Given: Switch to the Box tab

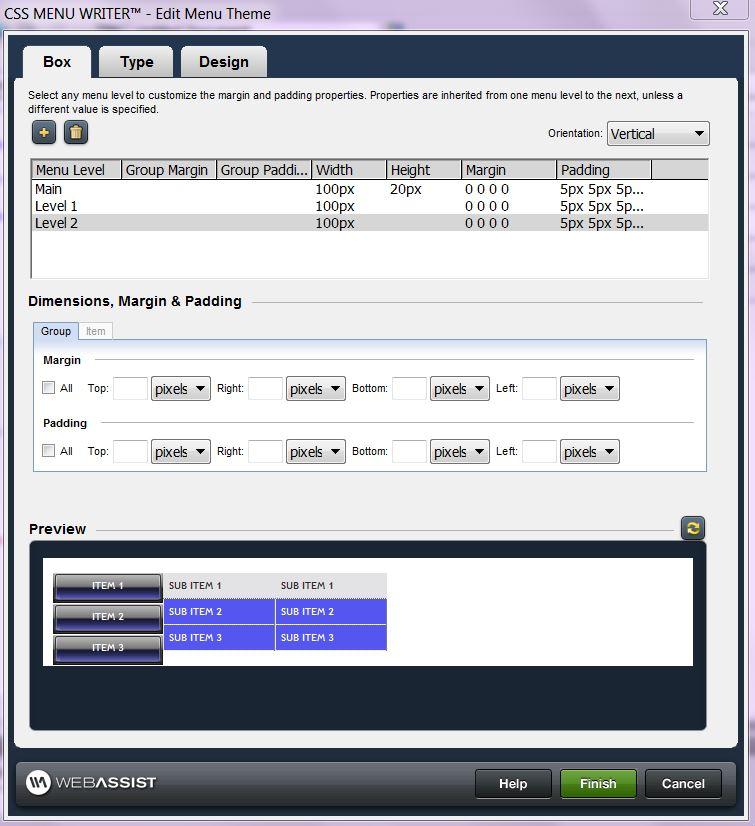Looking at the screenshot, I should pyautogui.click(x=57, y=62).
